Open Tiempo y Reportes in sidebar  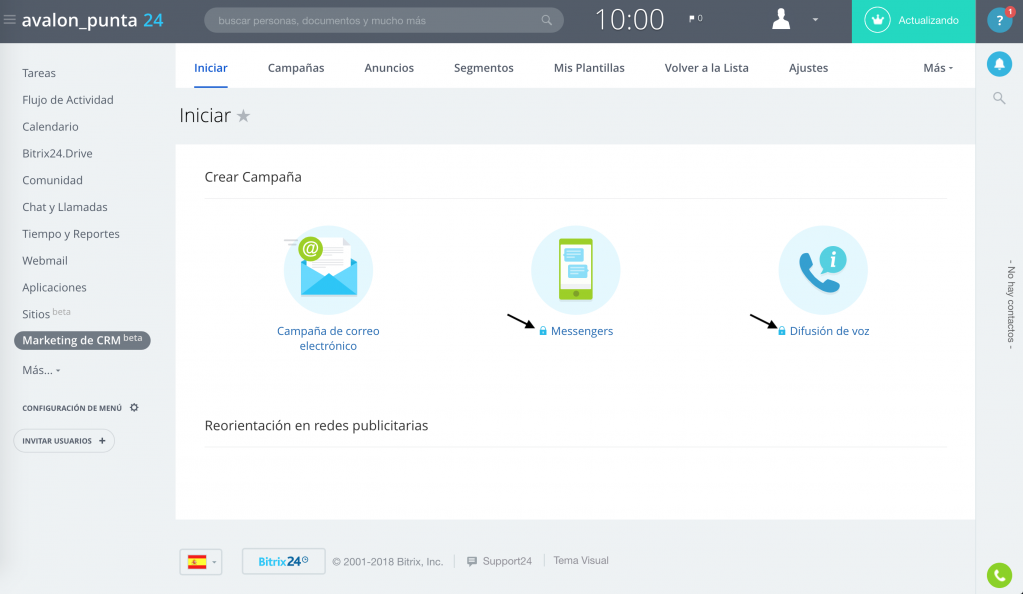tap(71, 234)
